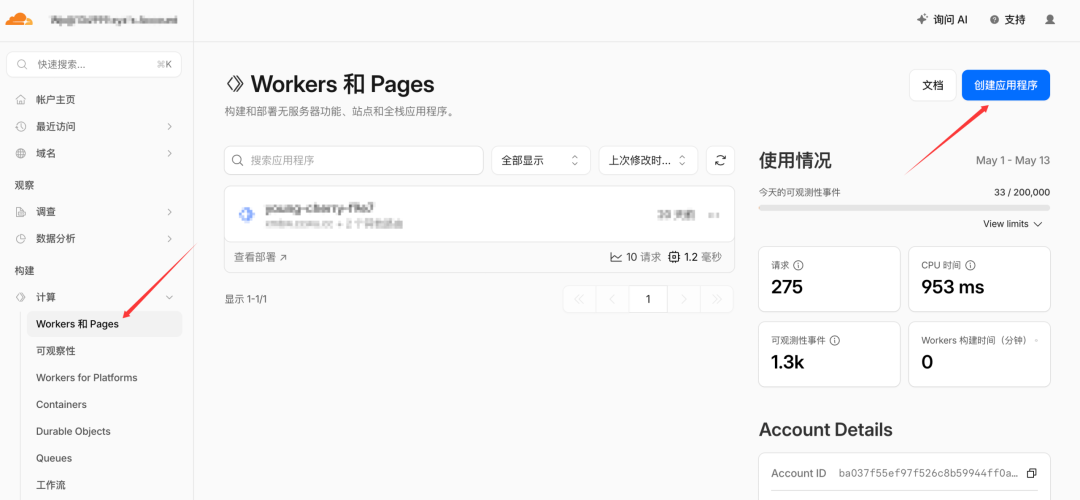This screenshot has height=500, width=1080.
Task: Open the user profile icon
Action: (1050, 20)
